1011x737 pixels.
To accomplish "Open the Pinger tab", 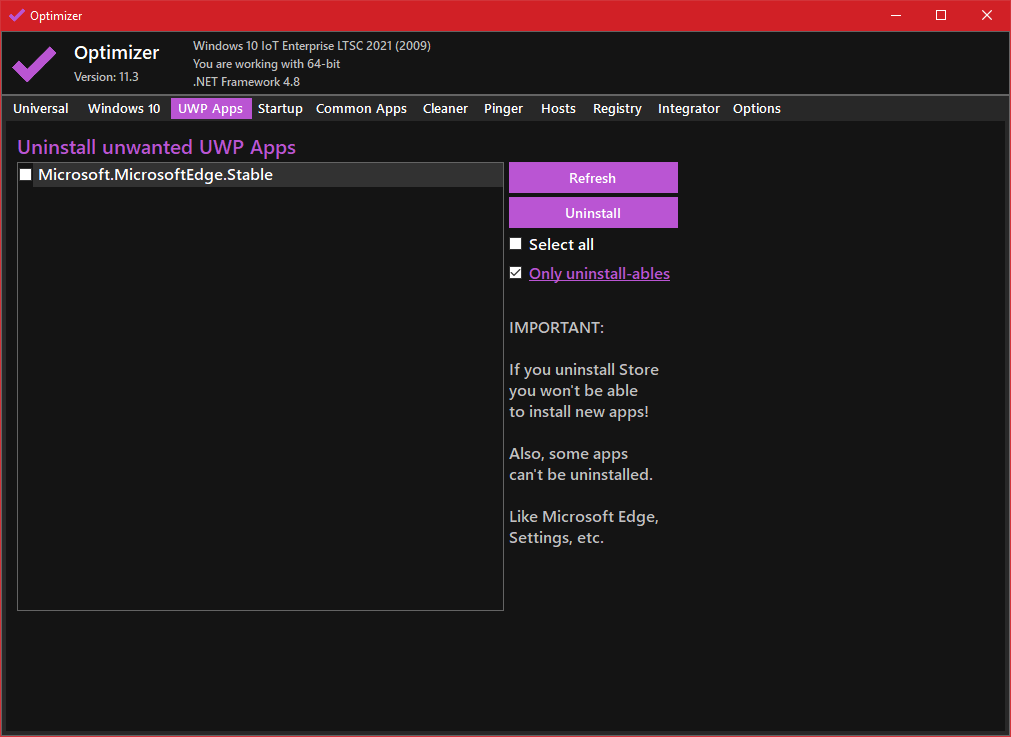I will (x=503, y=109).
